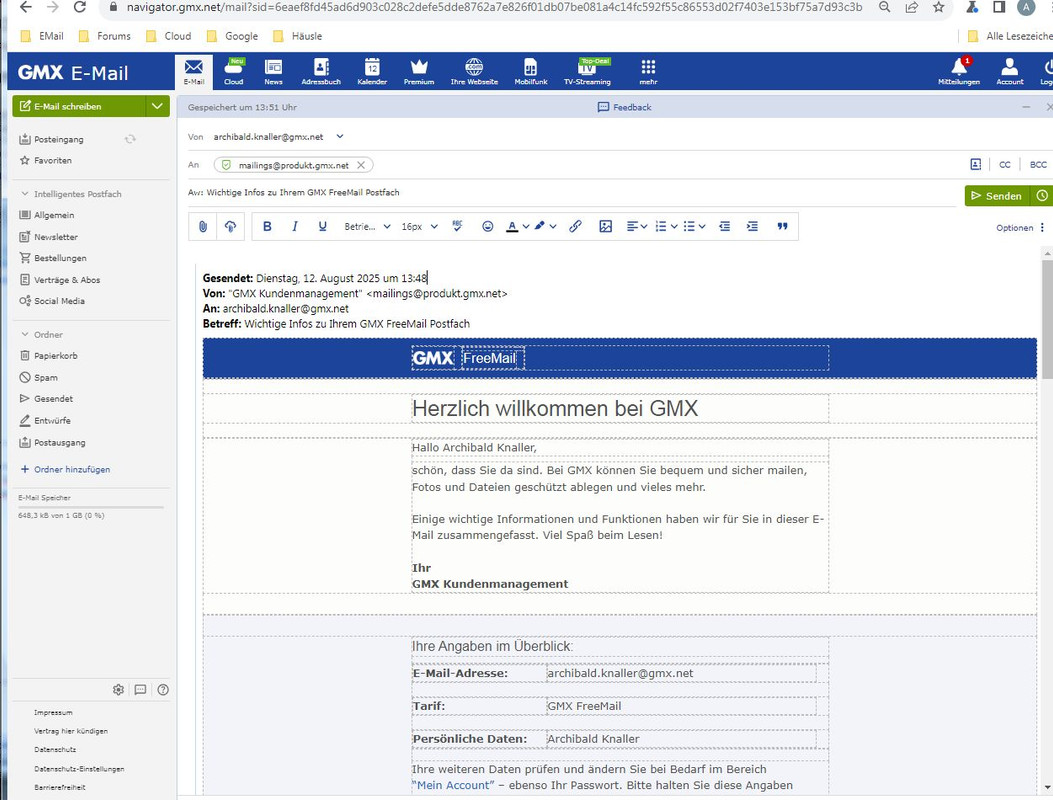The image size is (1053, 800).
Task: Switch to the News tab
Action: [273, 71]
